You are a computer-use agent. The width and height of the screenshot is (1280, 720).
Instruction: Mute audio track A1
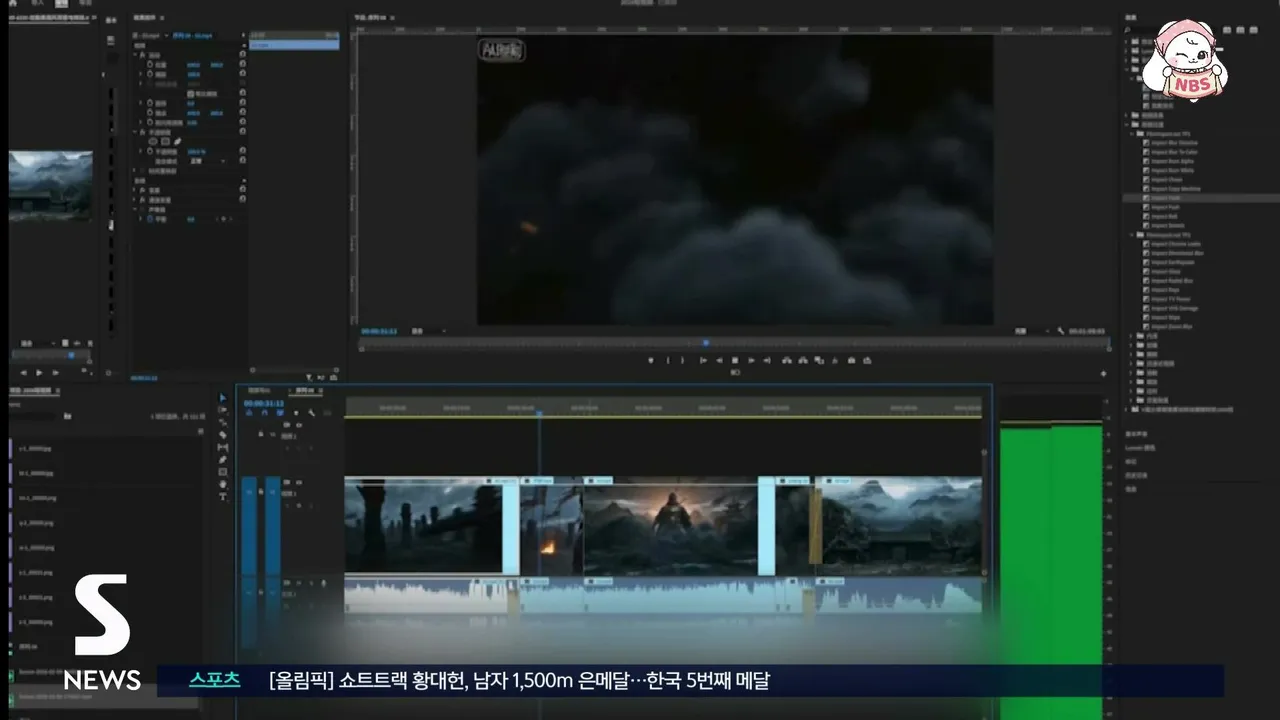(x=299, y=582)
